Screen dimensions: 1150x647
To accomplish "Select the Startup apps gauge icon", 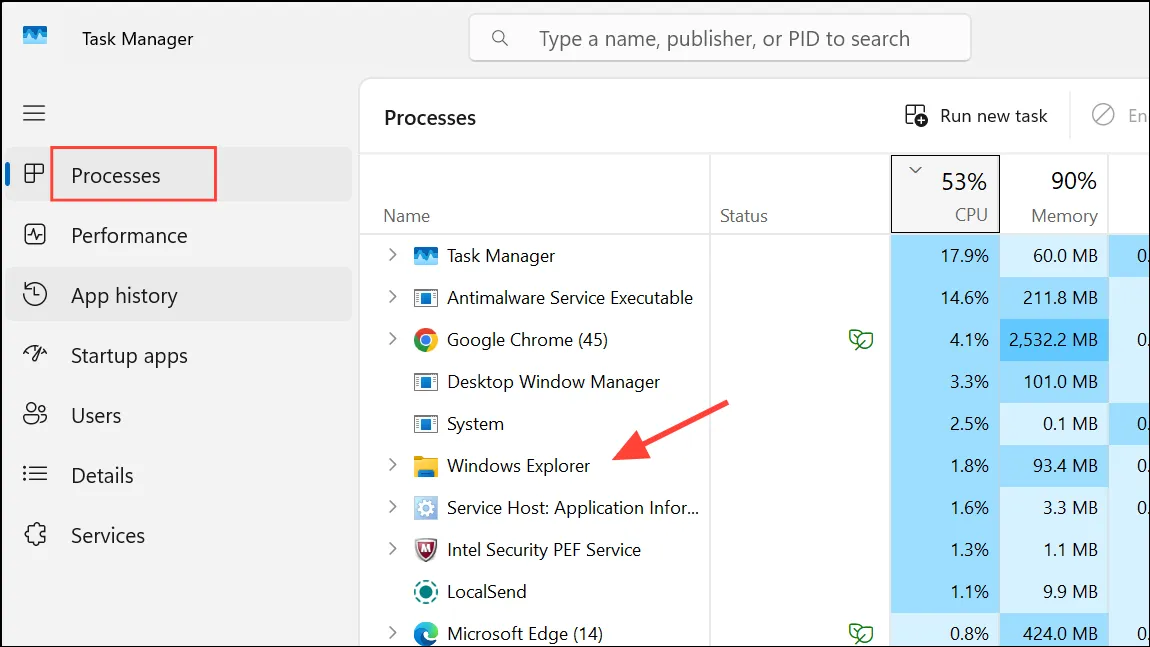I will pyautogui.click(x=34, y=354).
